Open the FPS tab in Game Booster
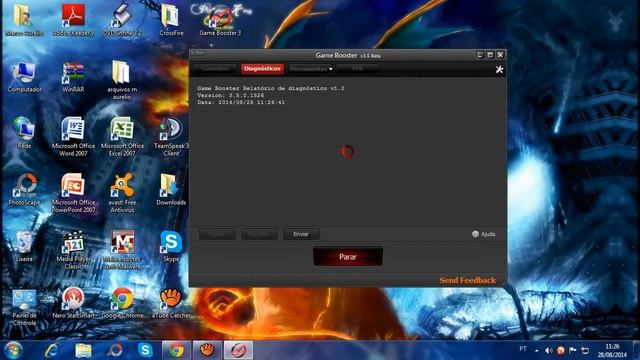The height and width of the screenshot is (360, 640). [x=358, y=69]
